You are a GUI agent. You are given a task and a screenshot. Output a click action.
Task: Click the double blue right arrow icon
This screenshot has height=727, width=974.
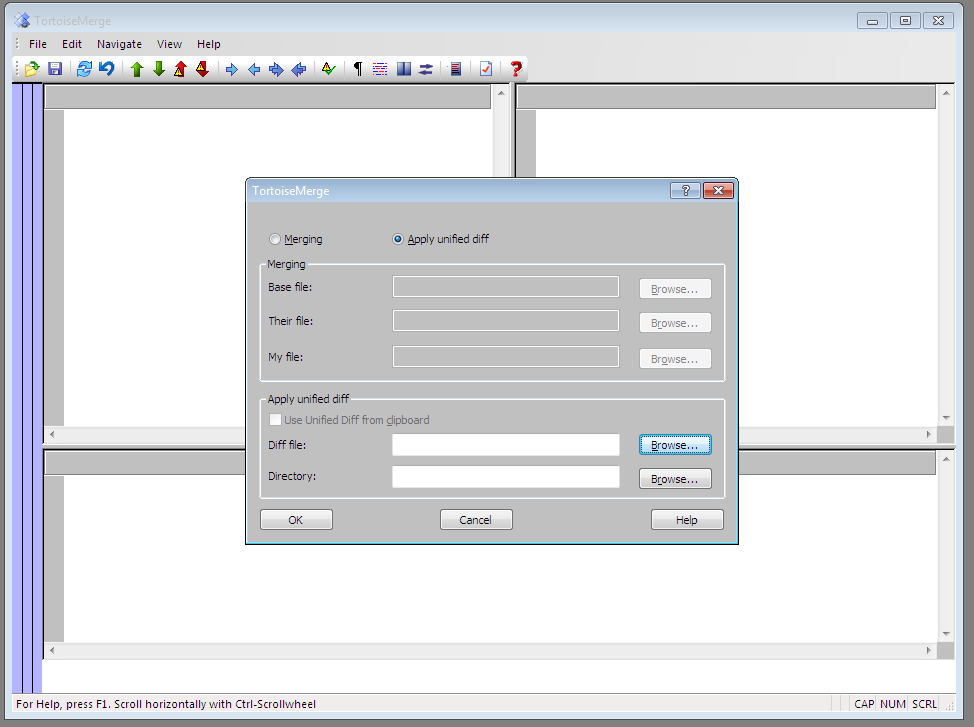[x=276, y=70]
